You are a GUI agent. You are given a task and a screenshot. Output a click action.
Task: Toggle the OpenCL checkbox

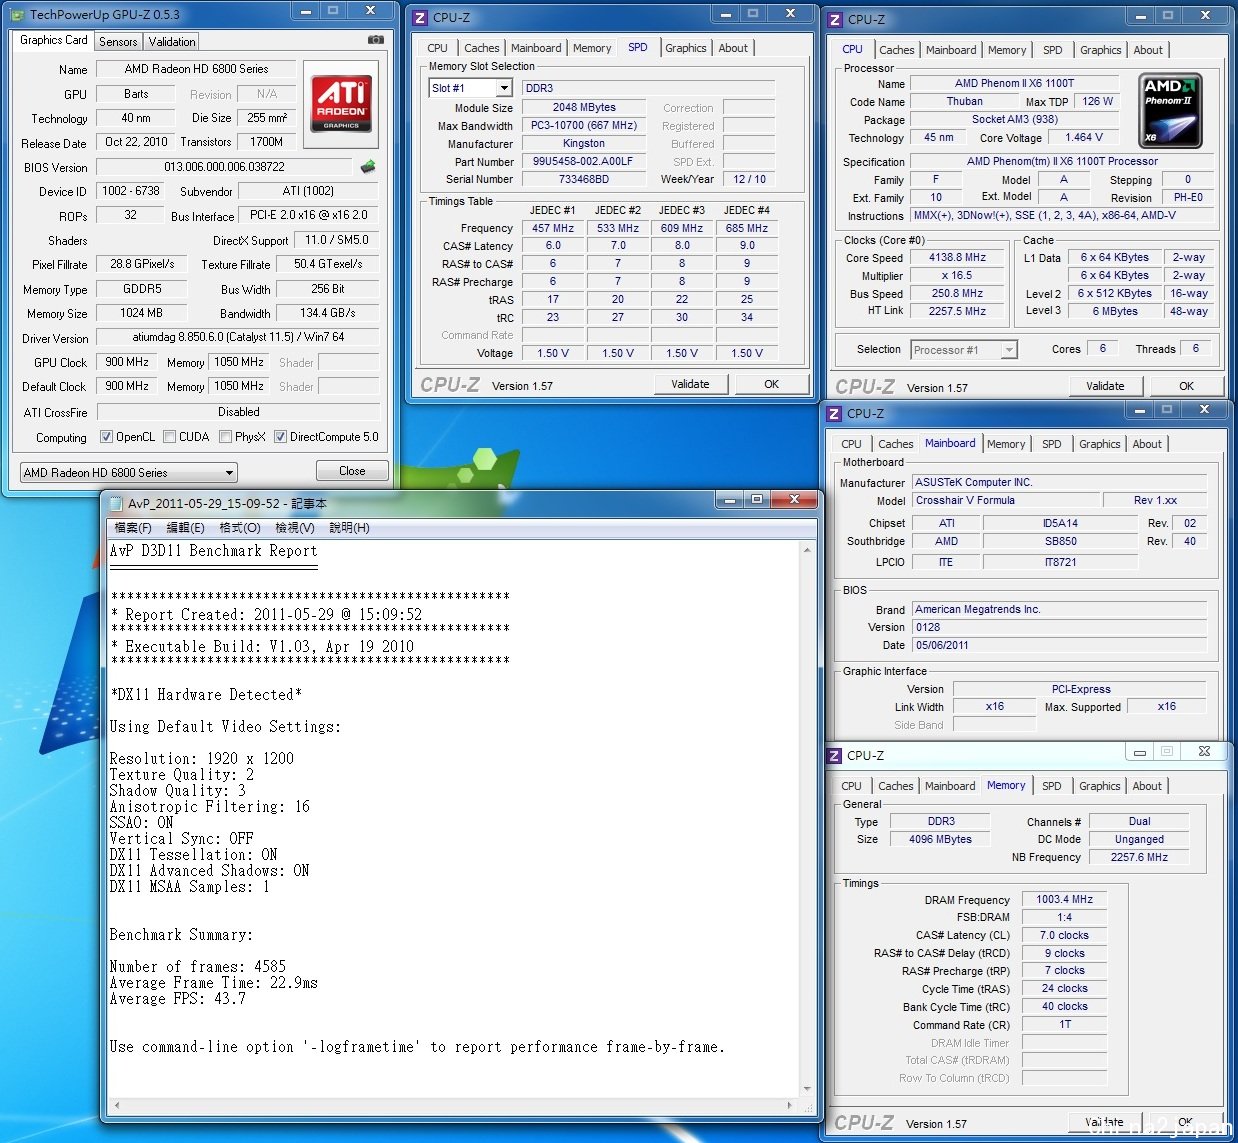[106, 437]
